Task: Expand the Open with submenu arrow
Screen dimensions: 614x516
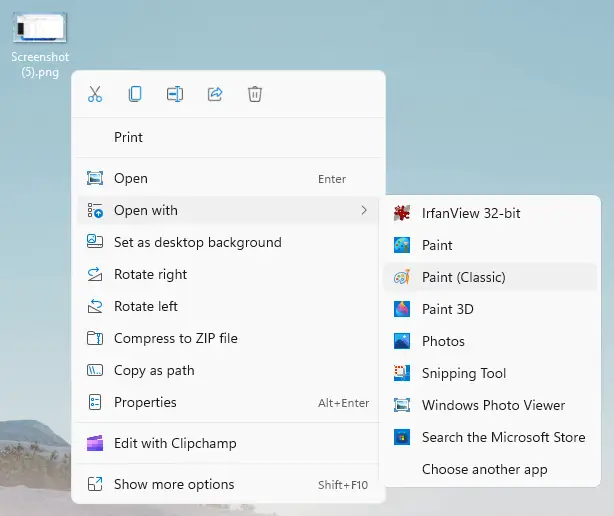Action: tap(364, 210)
